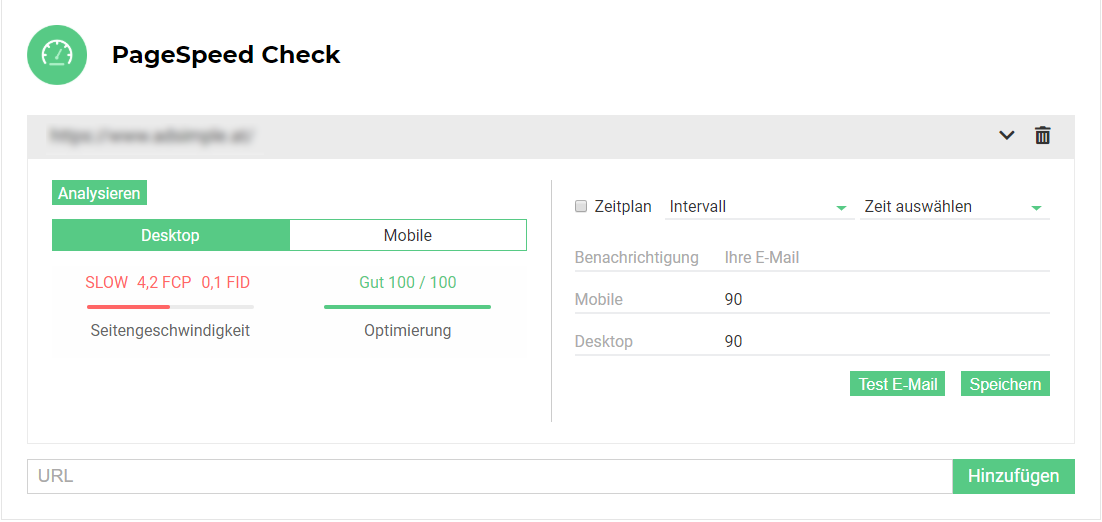This screenshot has height=522, width=1102.
Task: Click the Gut 100 / 100 score text
Action: tap(407, 282)
